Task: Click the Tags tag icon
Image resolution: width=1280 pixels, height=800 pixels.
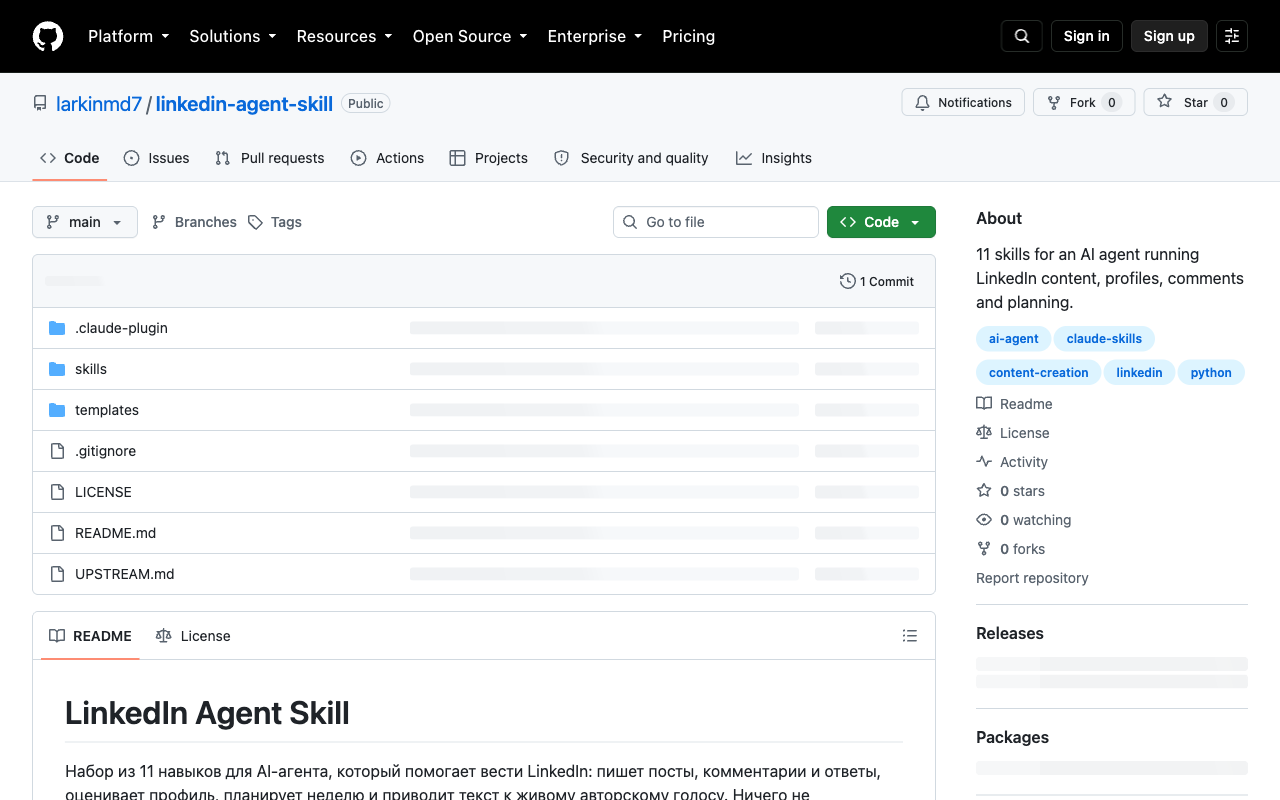Action: pos(256,222)
